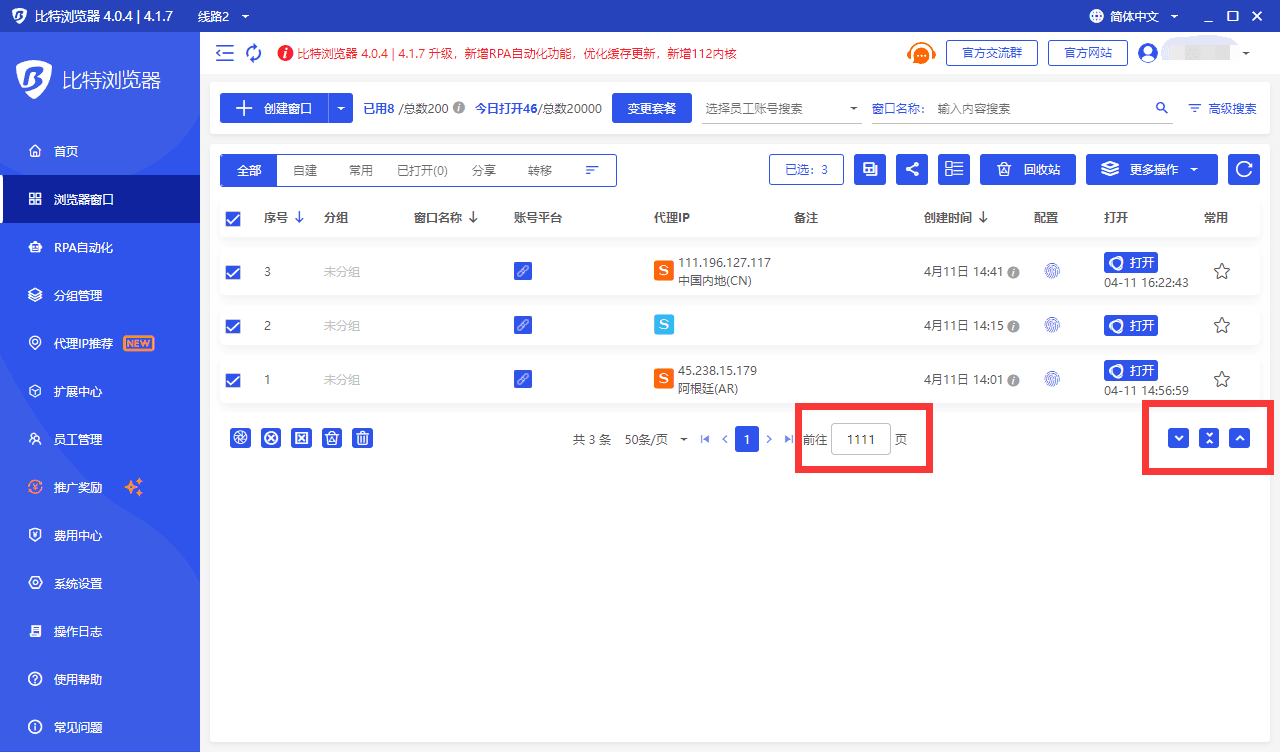Viewport: 1280px width, 752px height.
Task: Star row 1 as favorite
Action: [x=1221, y=379]
